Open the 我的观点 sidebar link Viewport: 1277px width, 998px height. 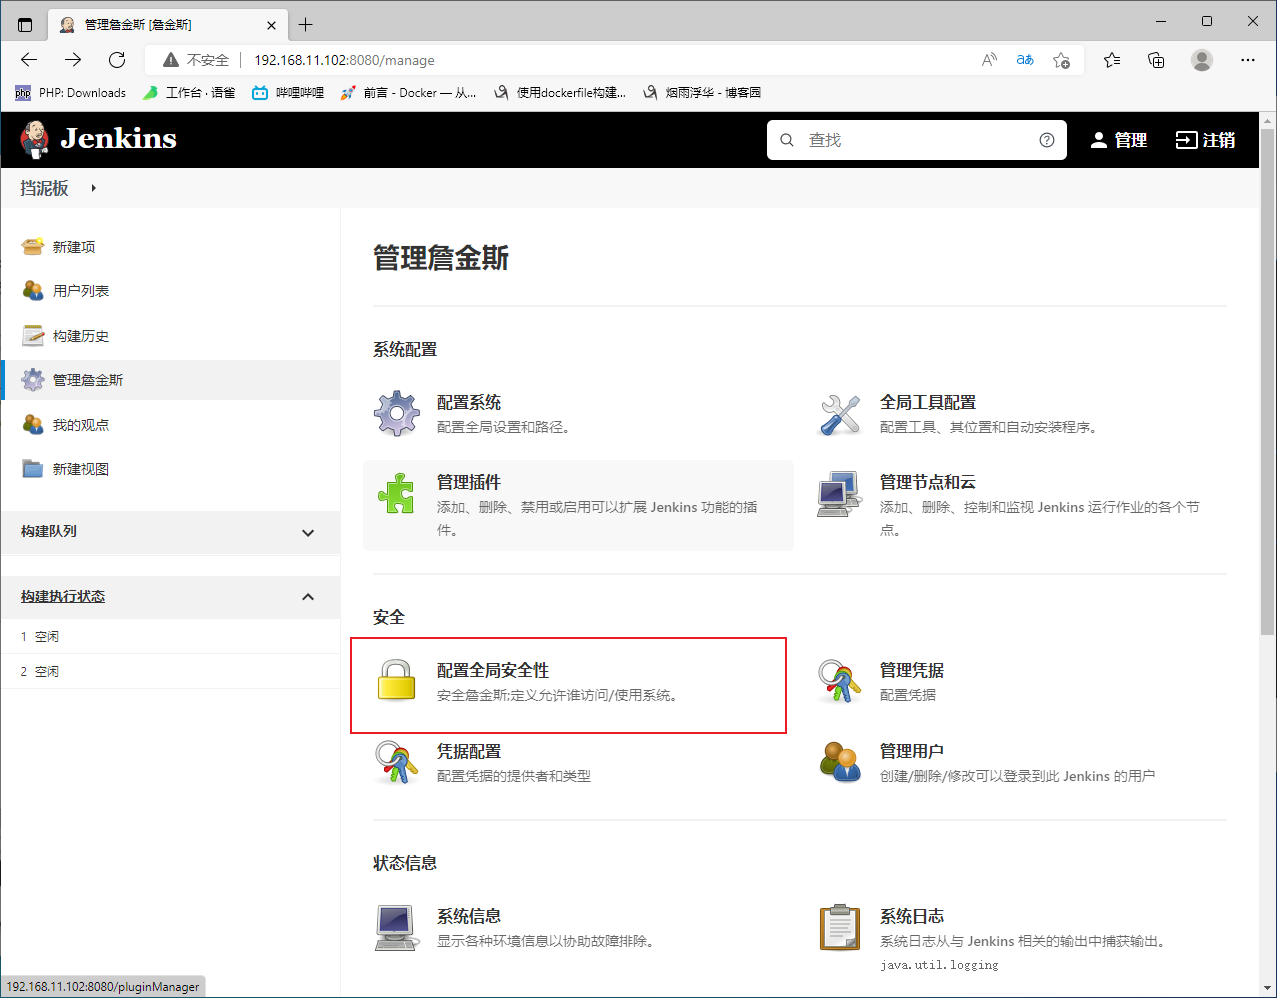point(81,425)
